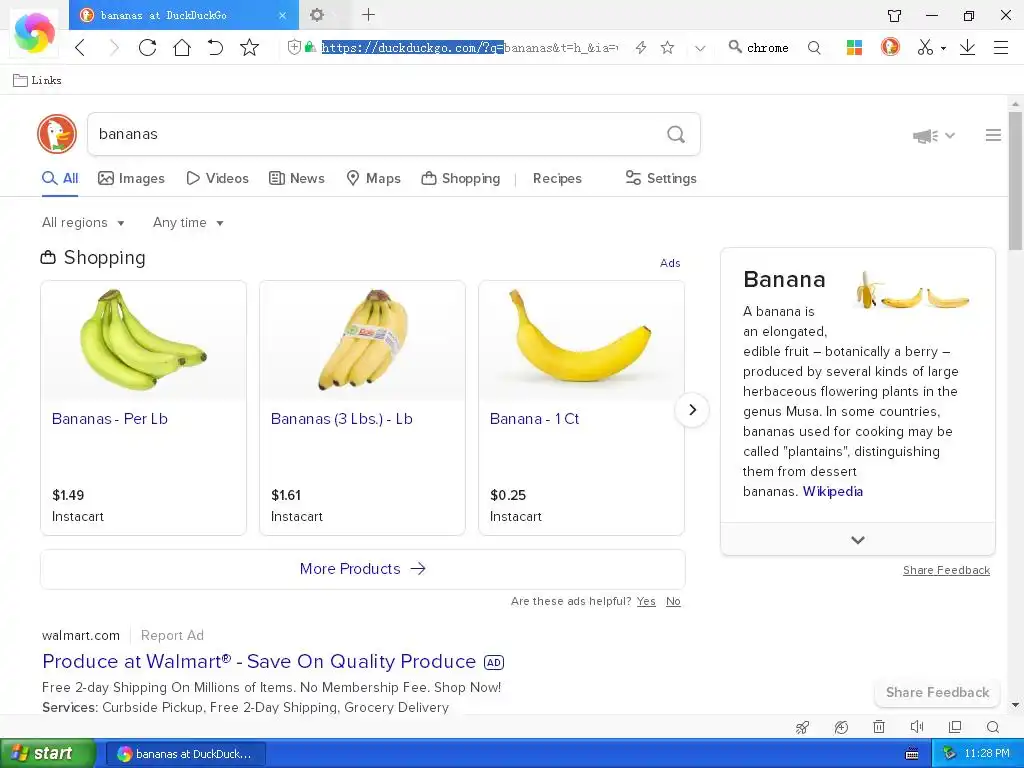Click the undo close-tab arrow icon
Viewport: 1024px width, 768px height.
(x=216, y=48)
